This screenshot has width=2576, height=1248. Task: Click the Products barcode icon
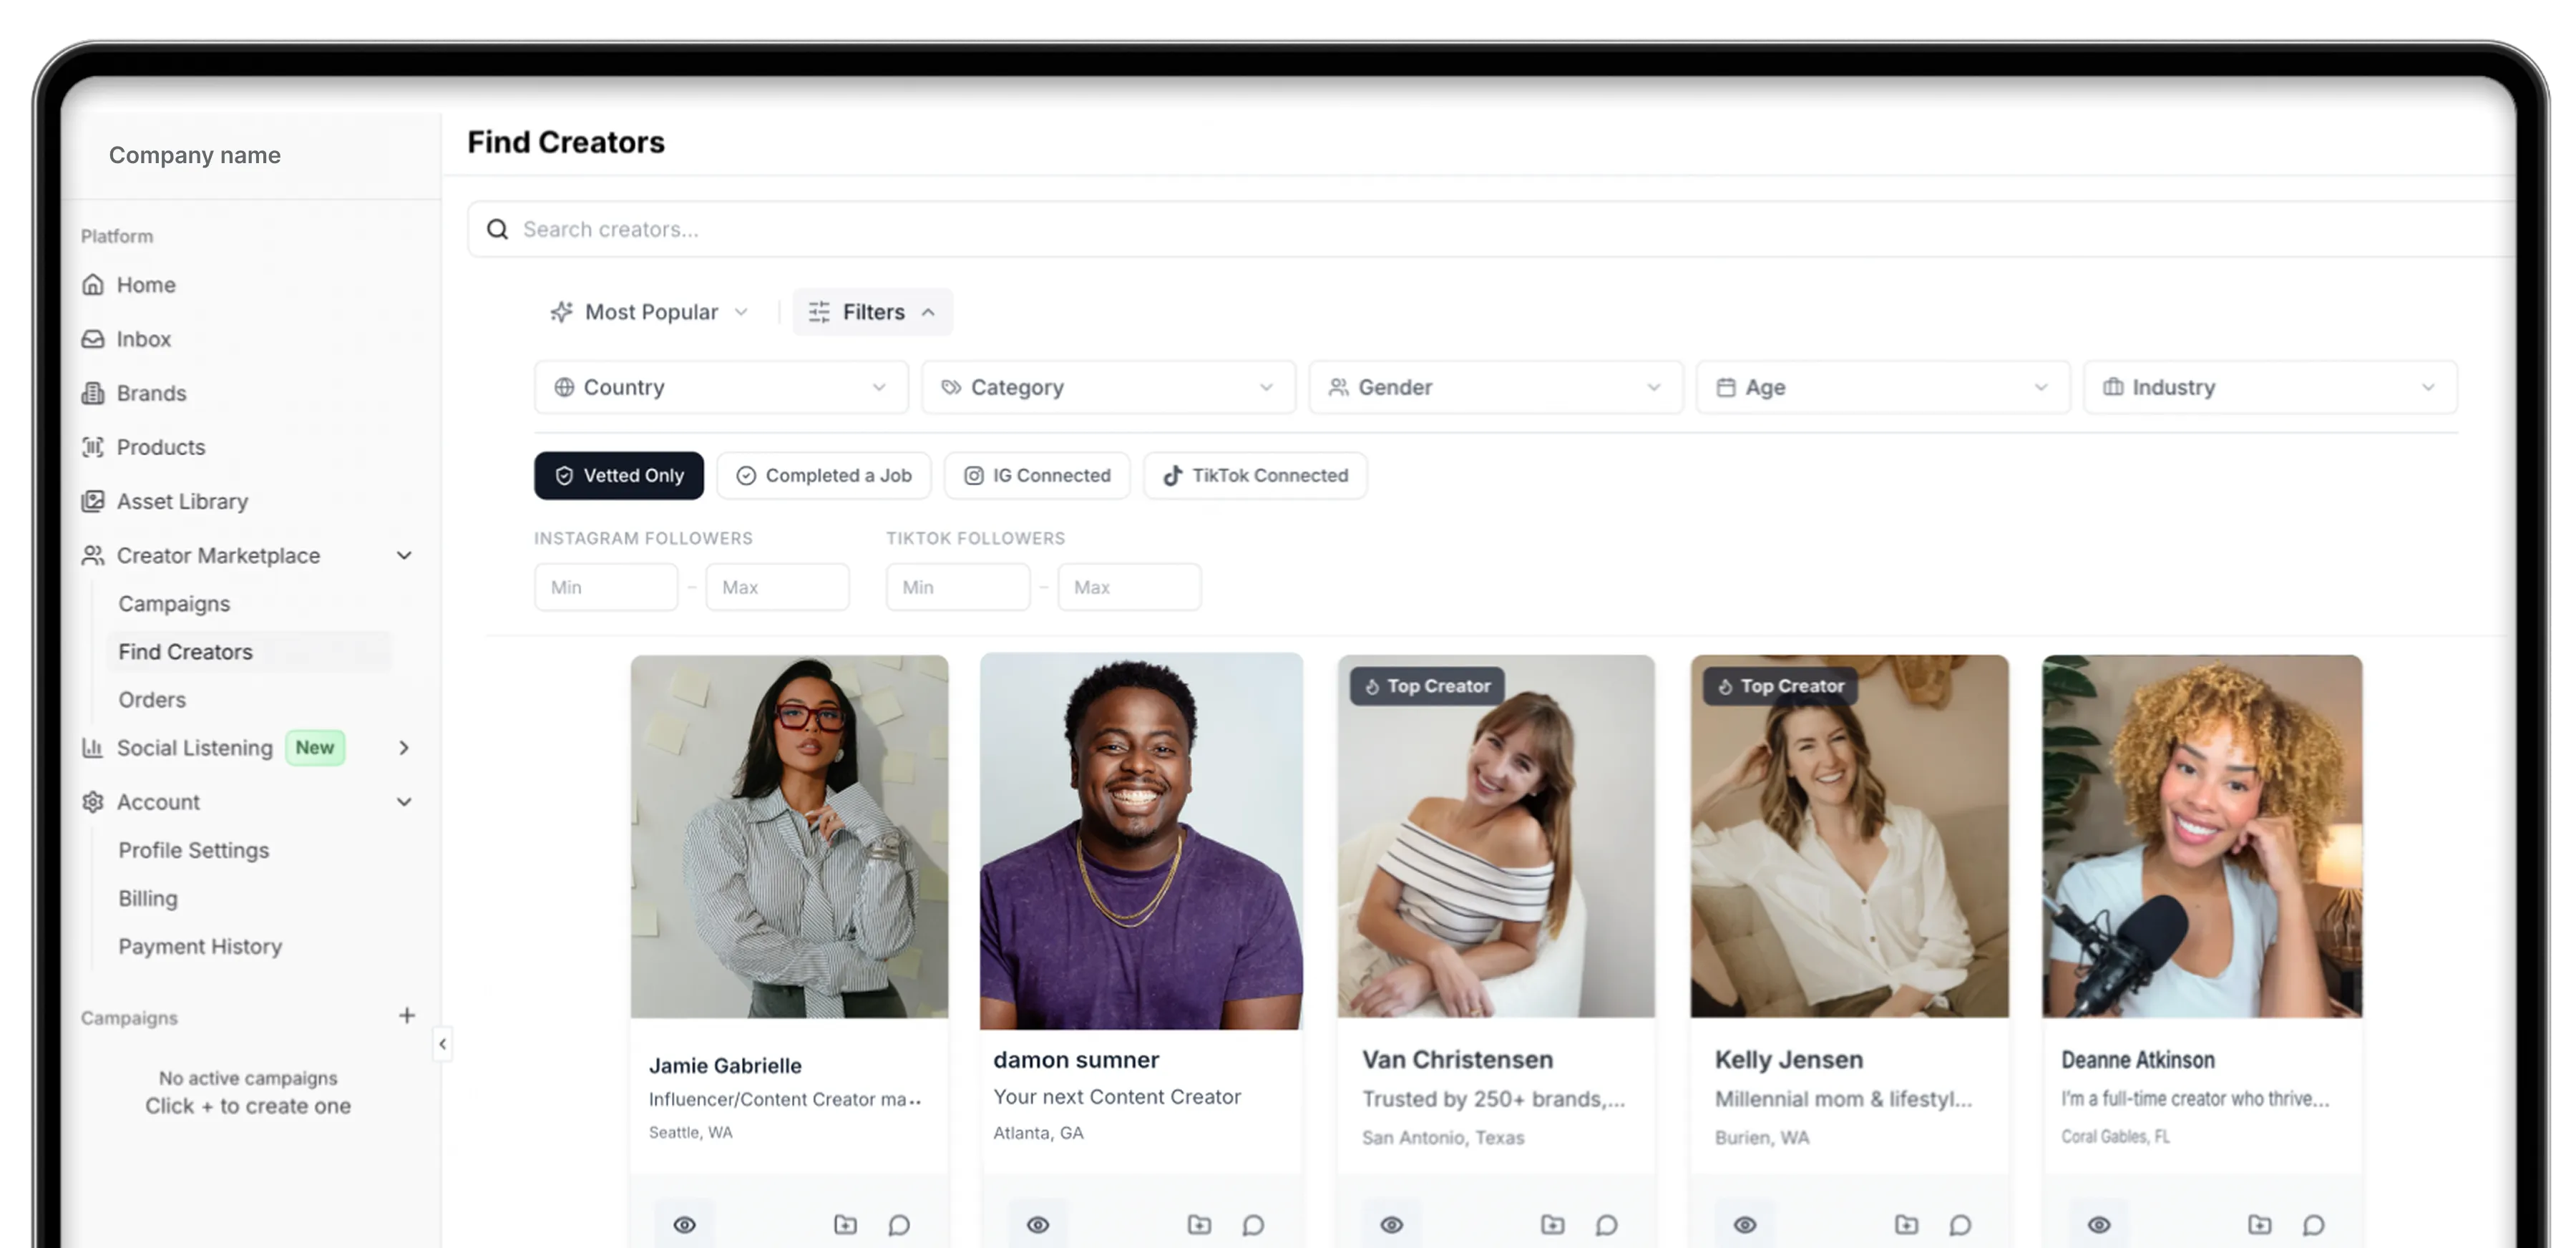point(93,447)
